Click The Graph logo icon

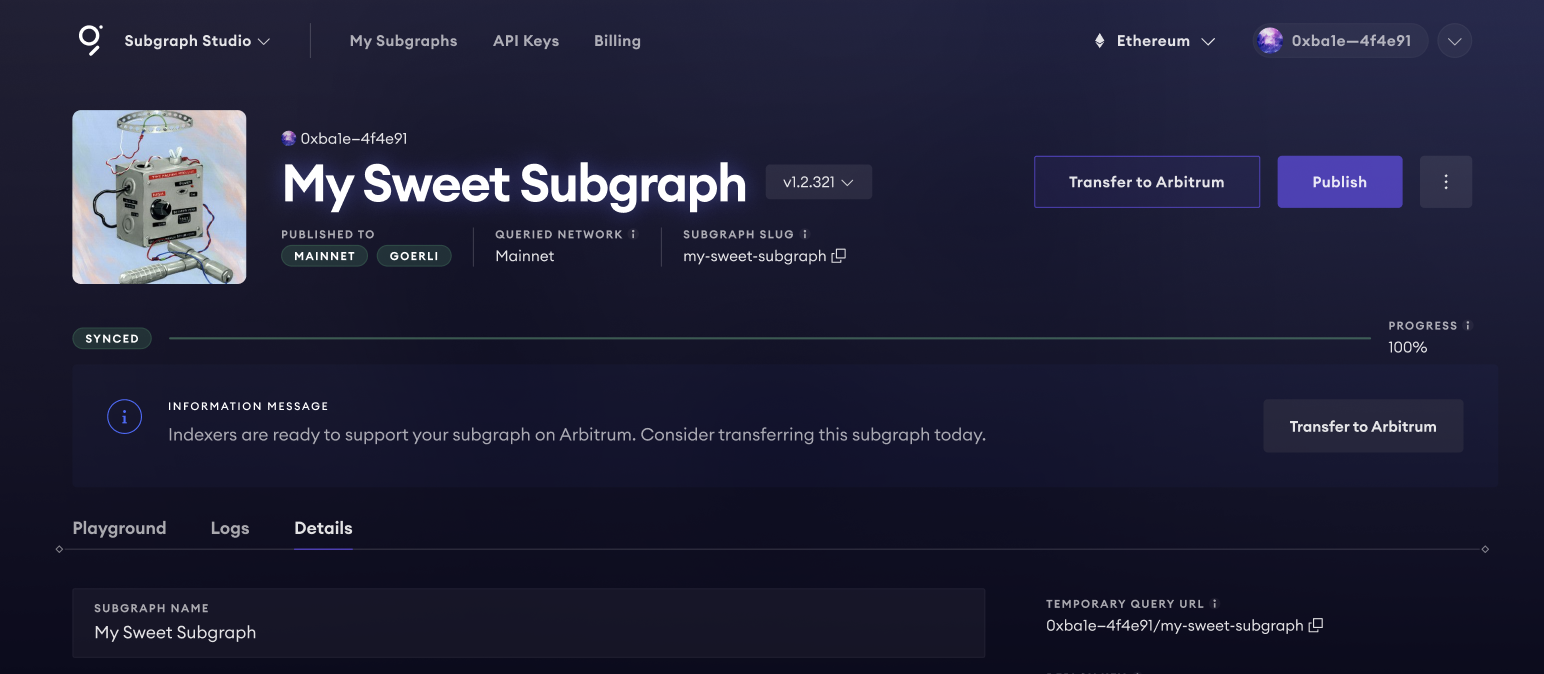click(x=91, y=40)
